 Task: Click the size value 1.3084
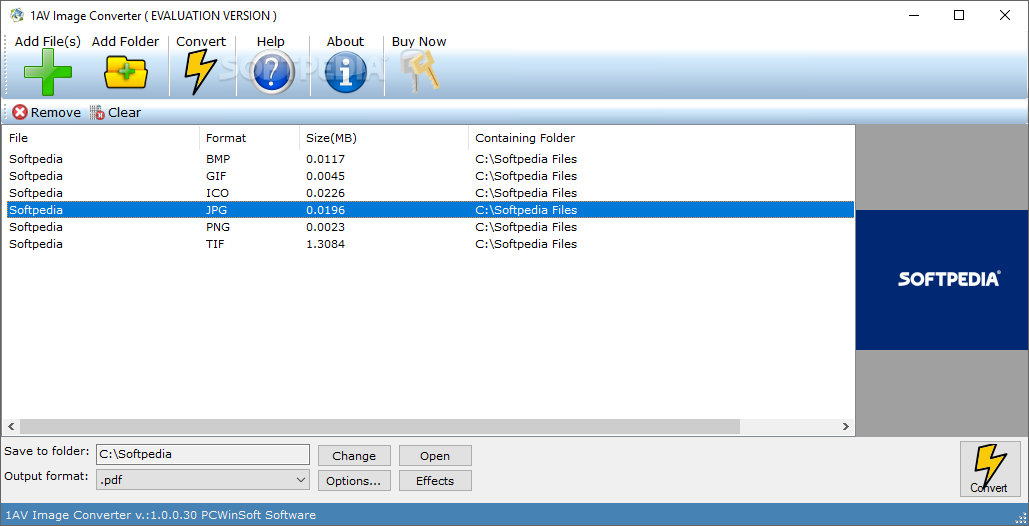point(326,244)
